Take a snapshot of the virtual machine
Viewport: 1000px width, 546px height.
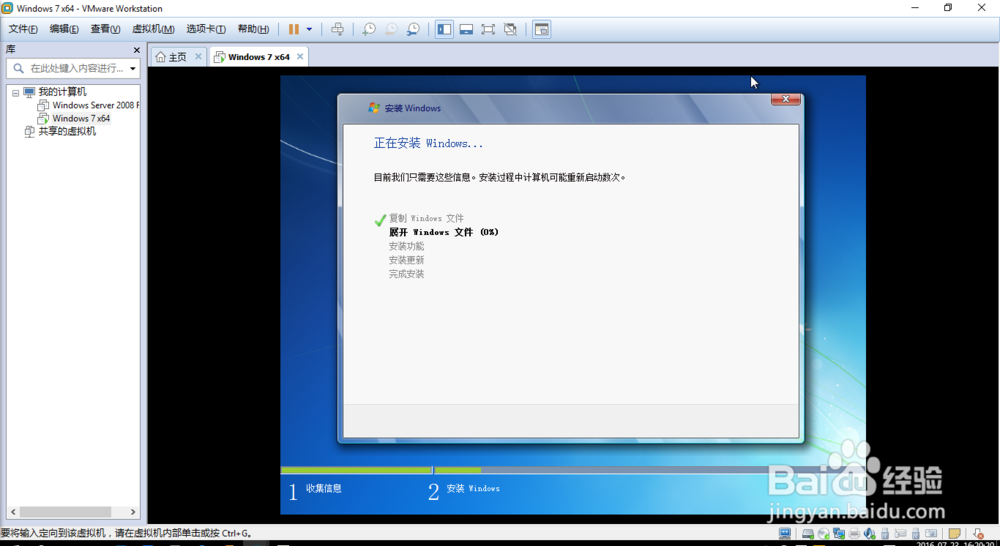(369, 29)
